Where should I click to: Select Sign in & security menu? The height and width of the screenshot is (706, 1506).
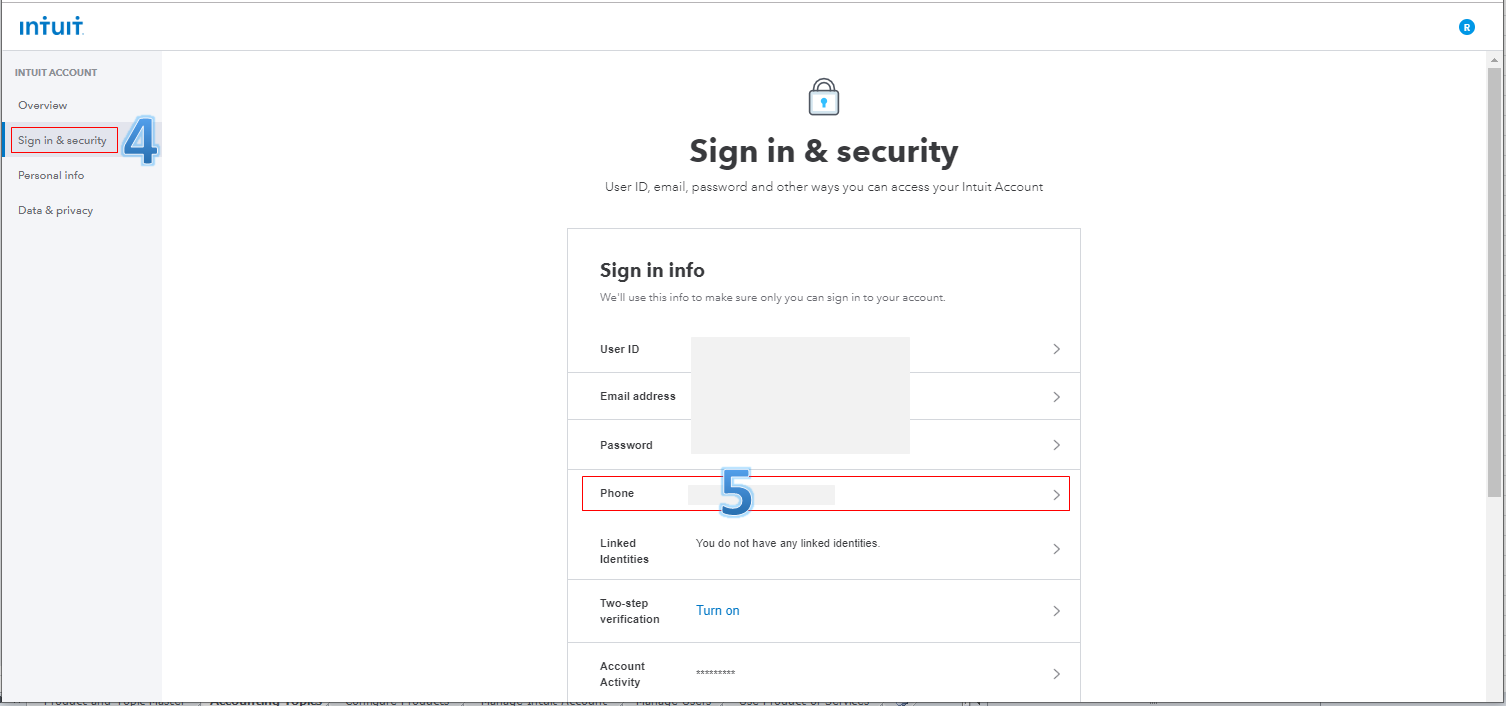(62, 140)
